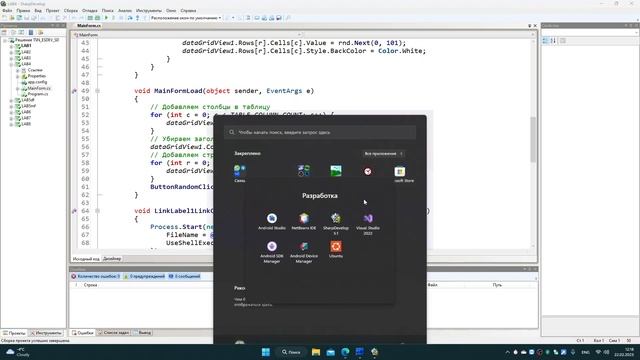
Task: Switch to the Инструменты panel tab
Action: pyautogui.click(x=46, y=333)
